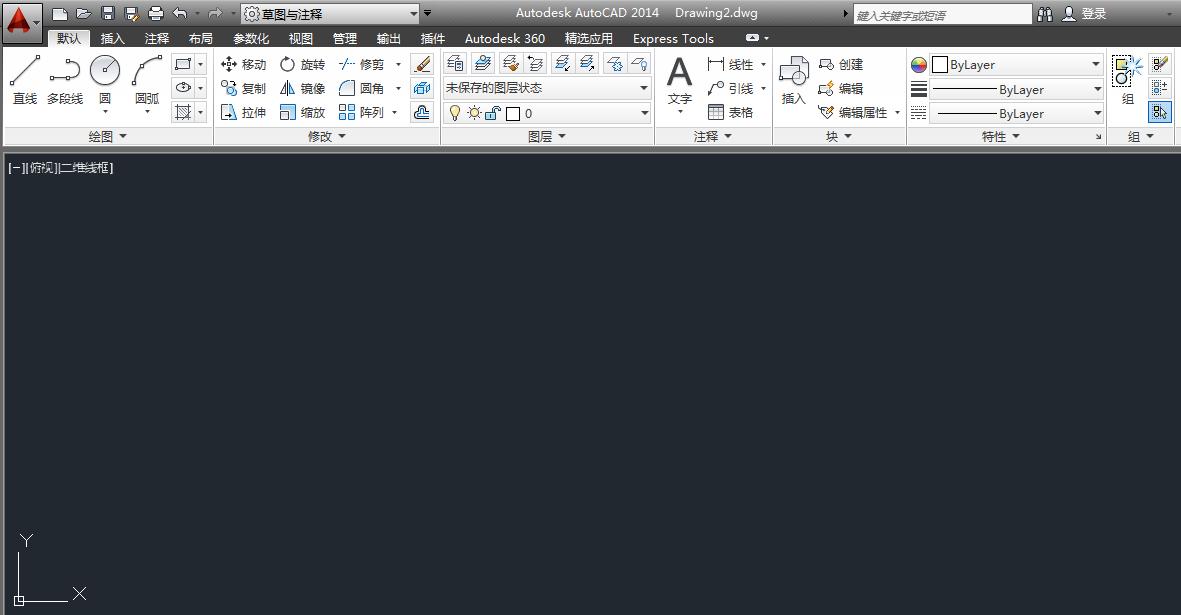Open the 草图与注释 workspace dropdown
The image size is (1181, 615).
click(x=330, y=14)
